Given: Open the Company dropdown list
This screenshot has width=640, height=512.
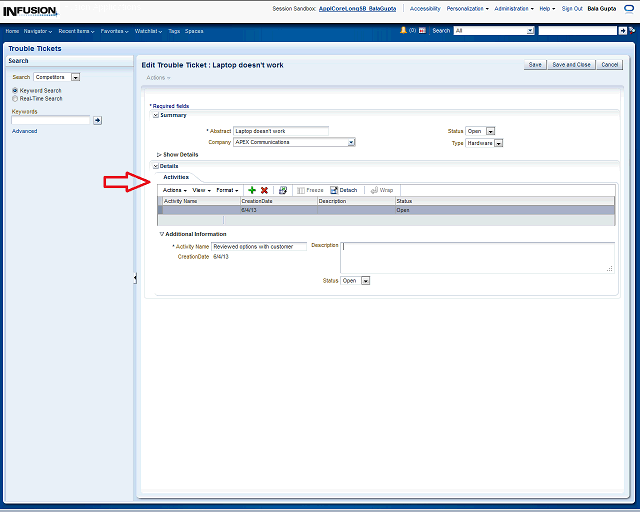Looking at the screenshot, I should coord(351,143).
